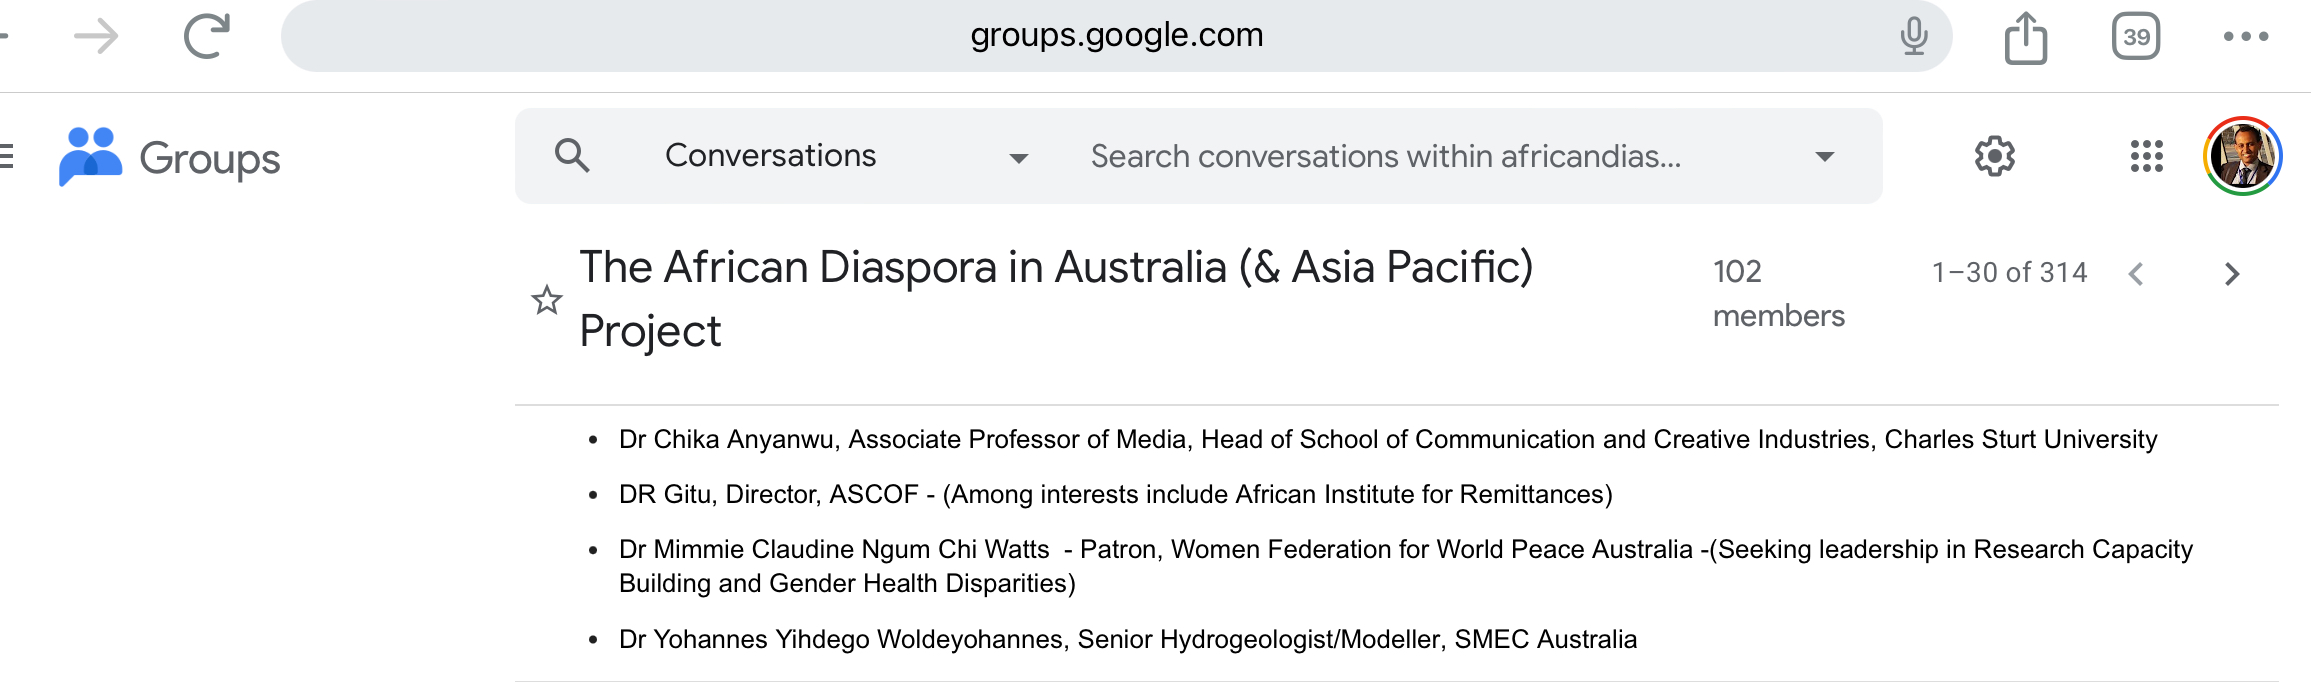This screenshot has width=2311, height=682.
Task: Open advanced search options arrow
Action: pos(1825,157)
